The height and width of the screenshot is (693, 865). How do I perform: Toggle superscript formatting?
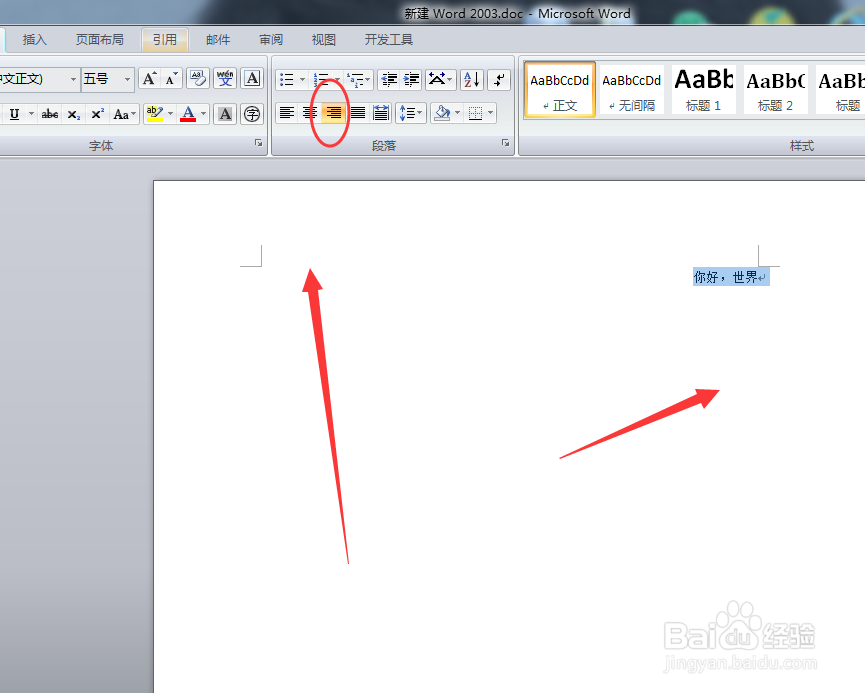pos(97,114)
